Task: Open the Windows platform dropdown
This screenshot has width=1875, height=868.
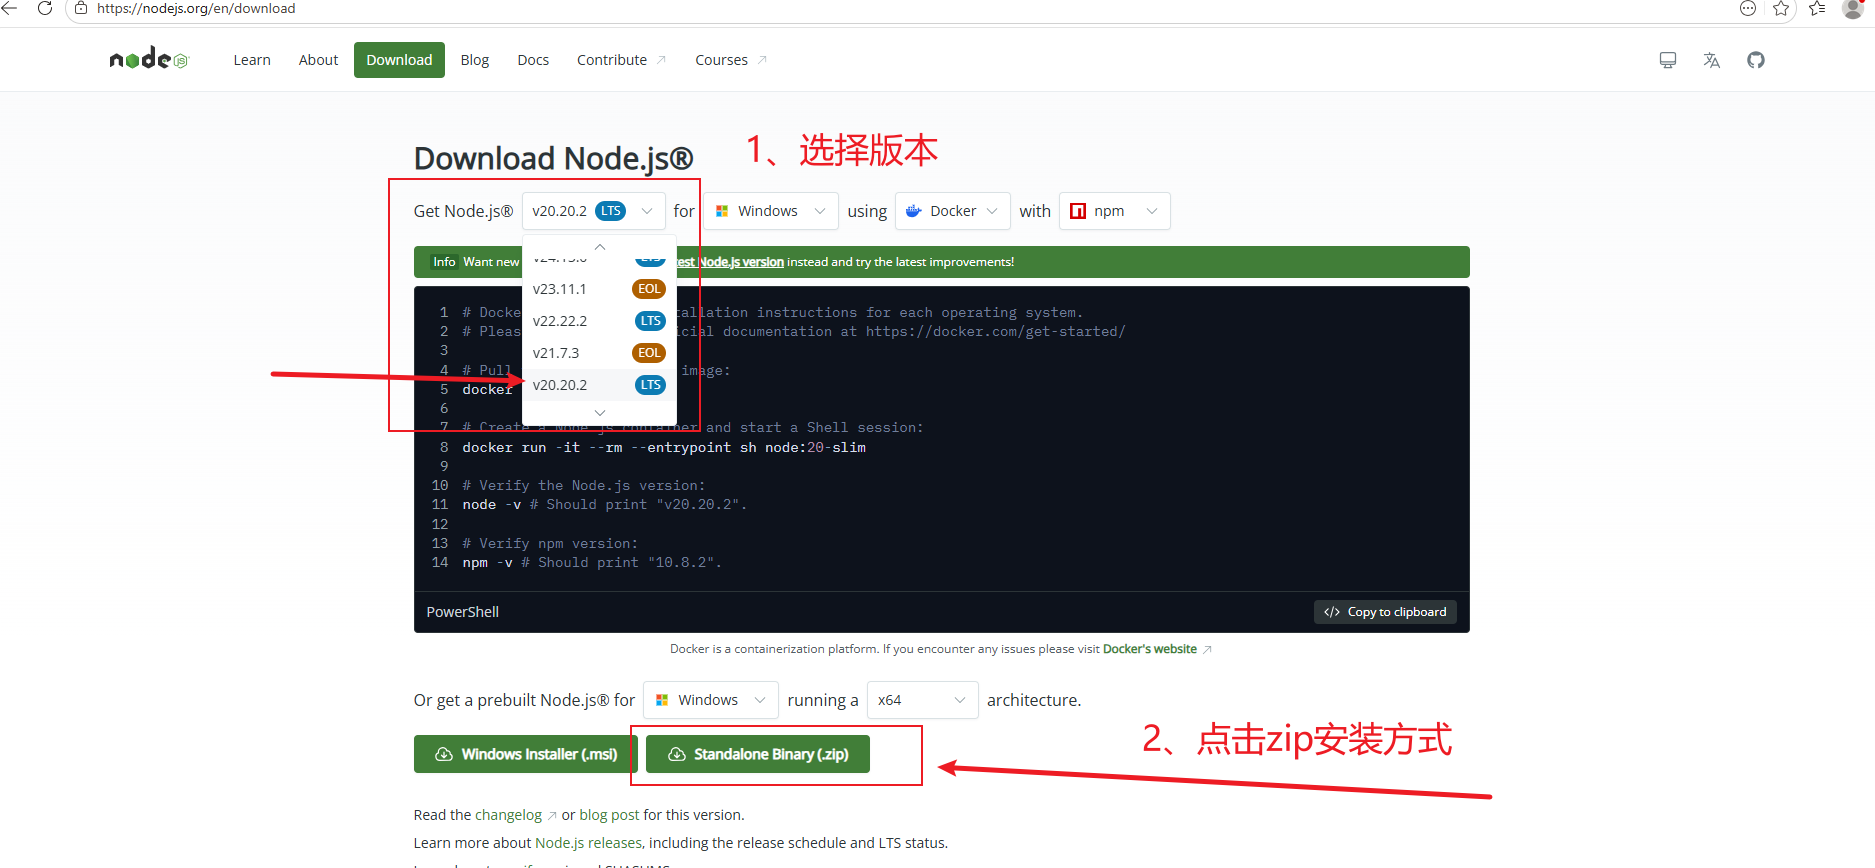Action: 771,211
